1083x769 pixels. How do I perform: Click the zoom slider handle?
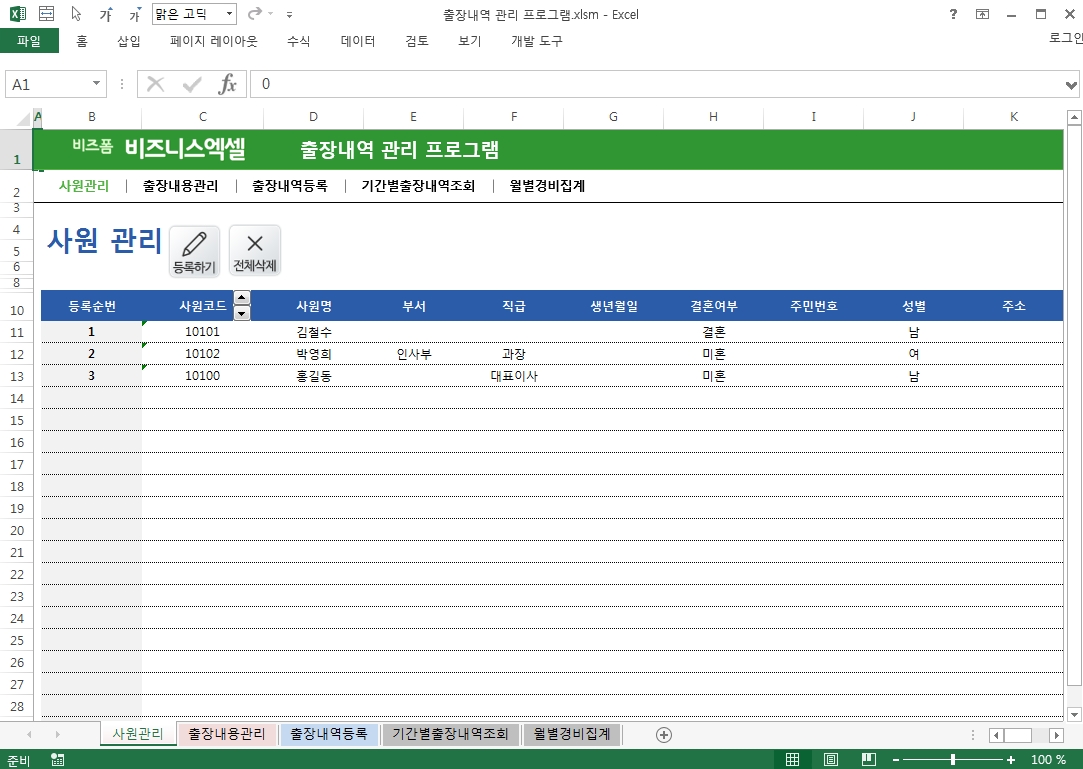[x=953, y=760]
